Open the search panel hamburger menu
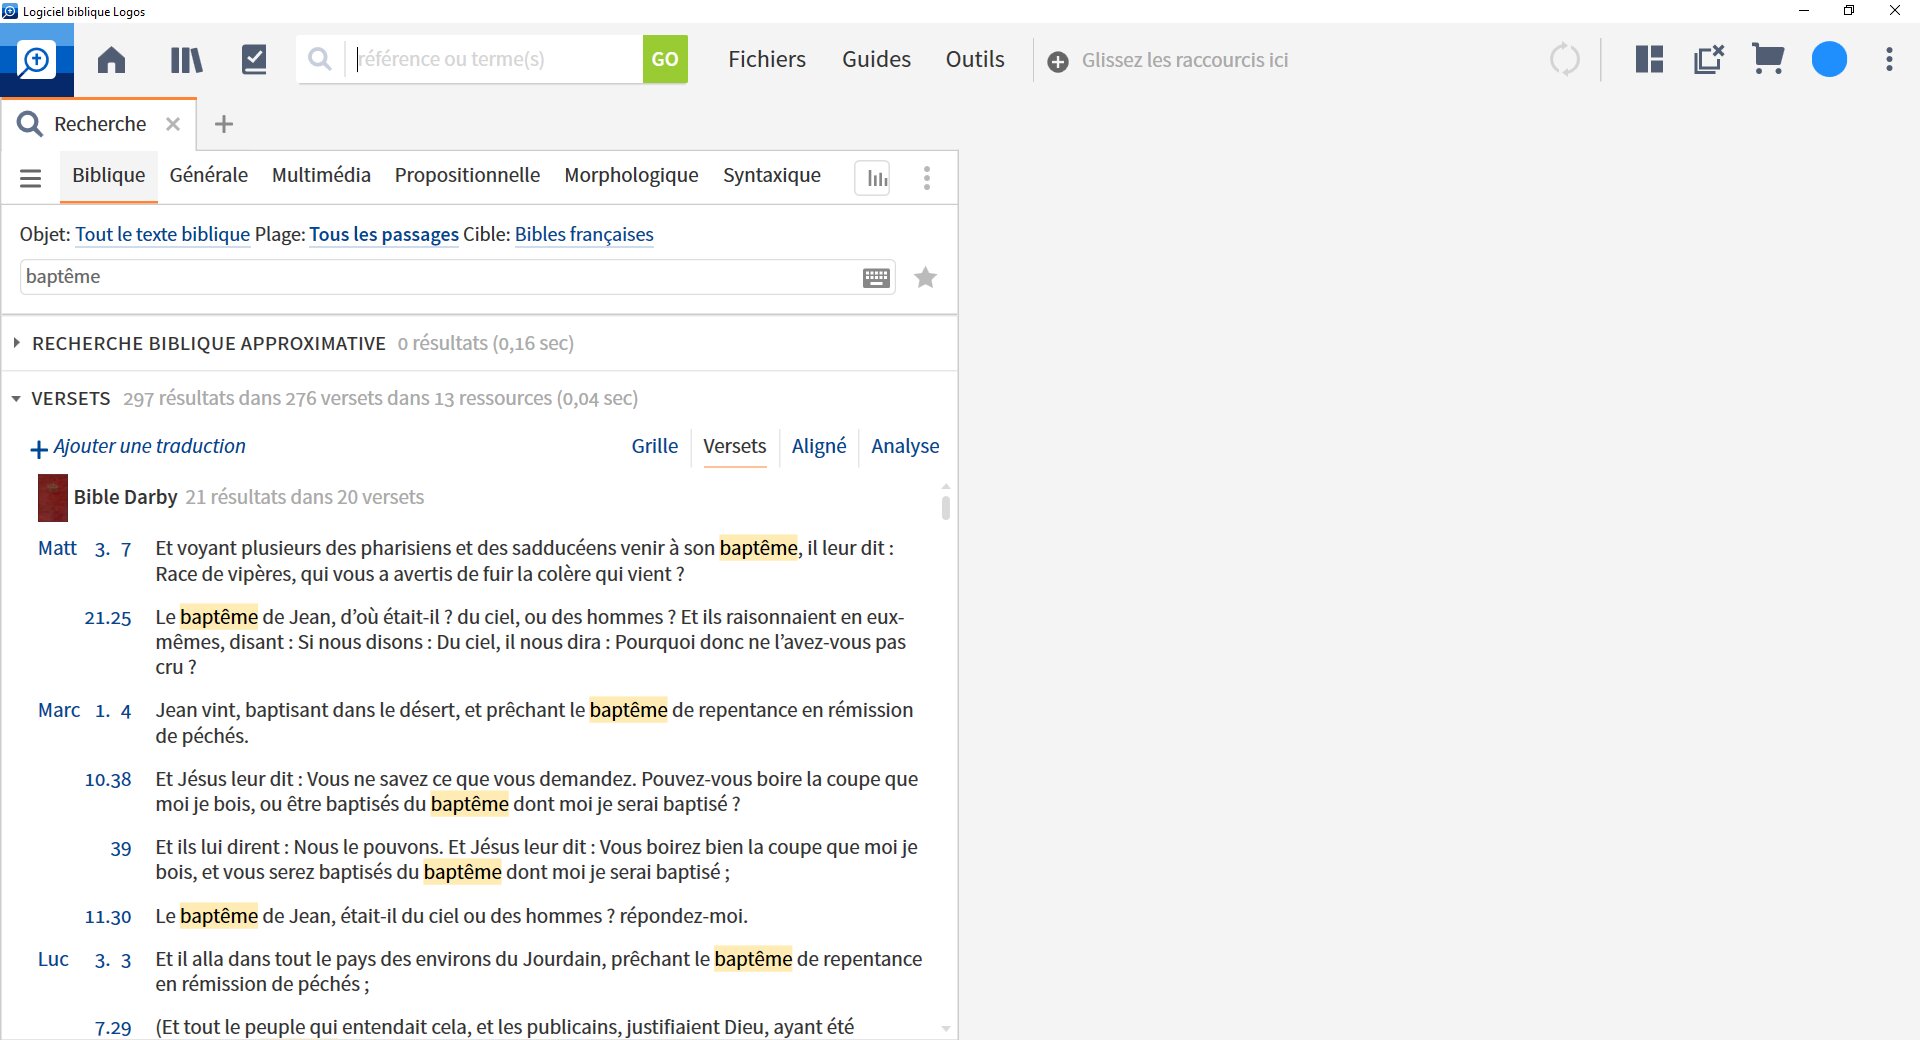This screenshot has width=1920, height=1040. (31, 178)
